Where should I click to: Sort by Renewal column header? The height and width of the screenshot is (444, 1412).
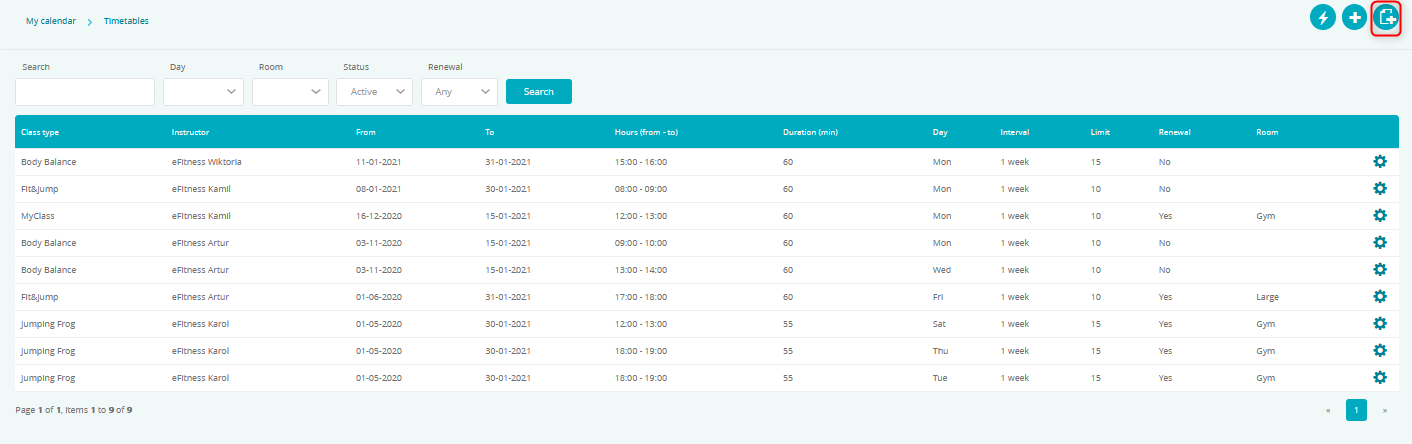[1175, 132]
